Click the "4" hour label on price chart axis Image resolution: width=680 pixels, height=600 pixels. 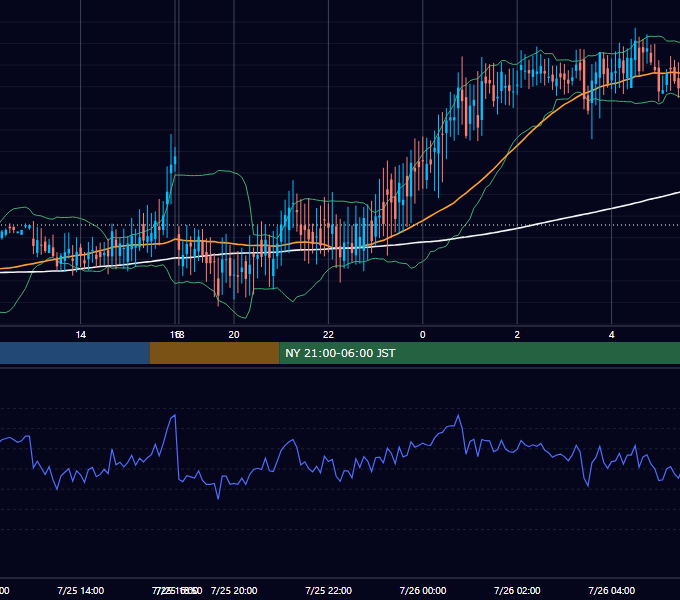(x=611, y=335)
